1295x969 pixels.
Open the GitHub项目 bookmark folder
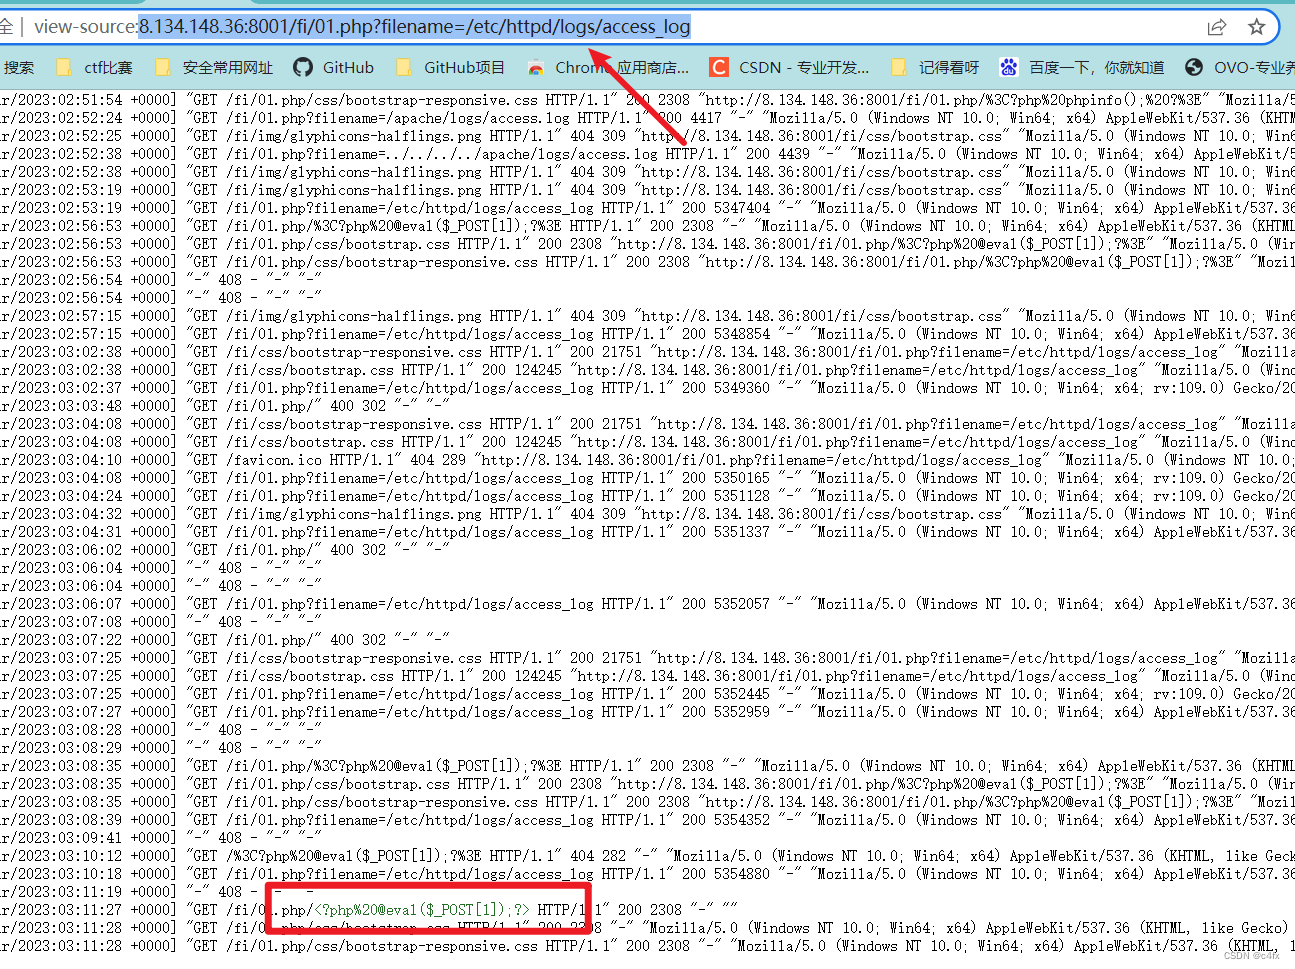(x=450, y=67)
